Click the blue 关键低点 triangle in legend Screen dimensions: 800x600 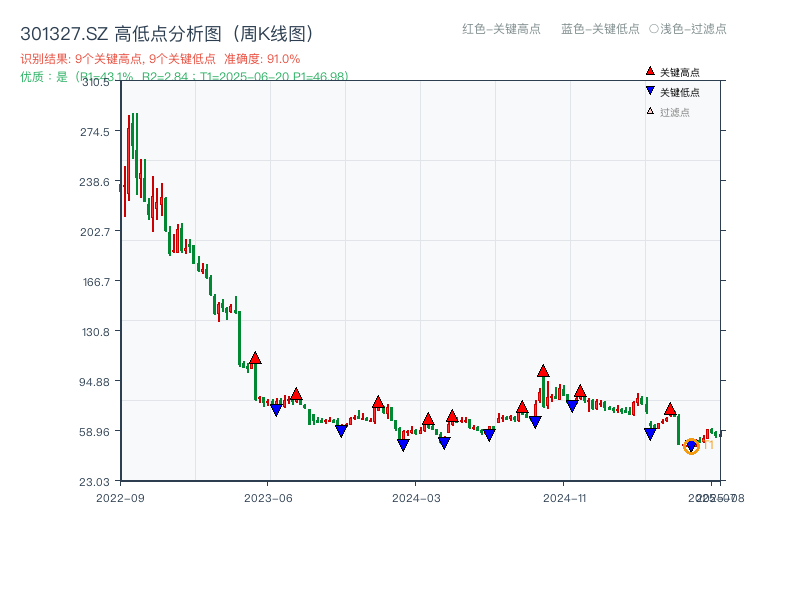(650, 91)
